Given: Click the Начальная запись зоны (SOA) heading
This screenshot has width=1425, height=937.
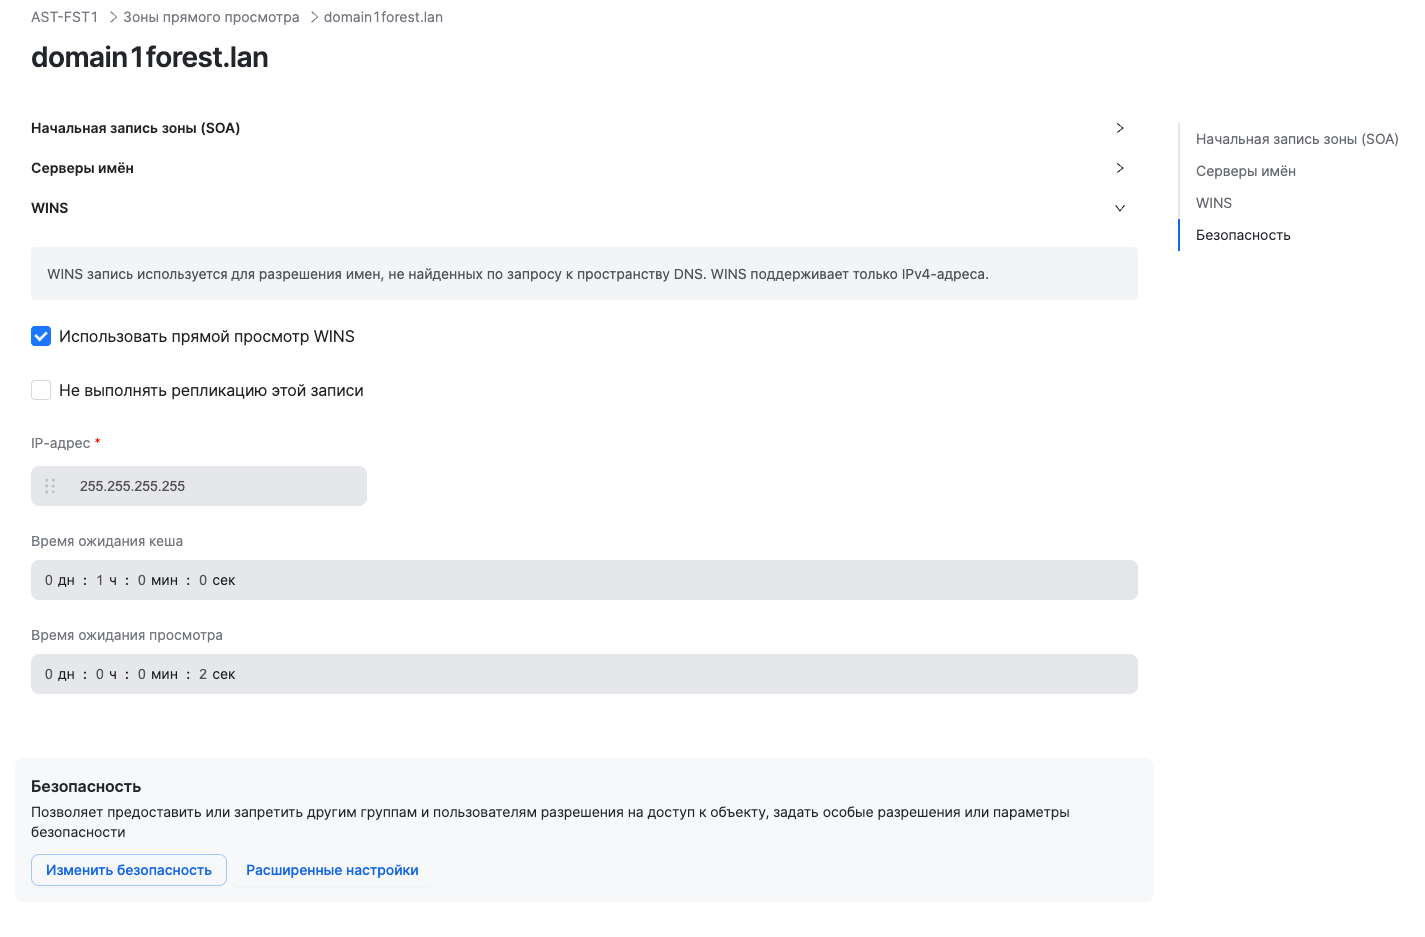Looking at the screenshot, I should point(135,128).
